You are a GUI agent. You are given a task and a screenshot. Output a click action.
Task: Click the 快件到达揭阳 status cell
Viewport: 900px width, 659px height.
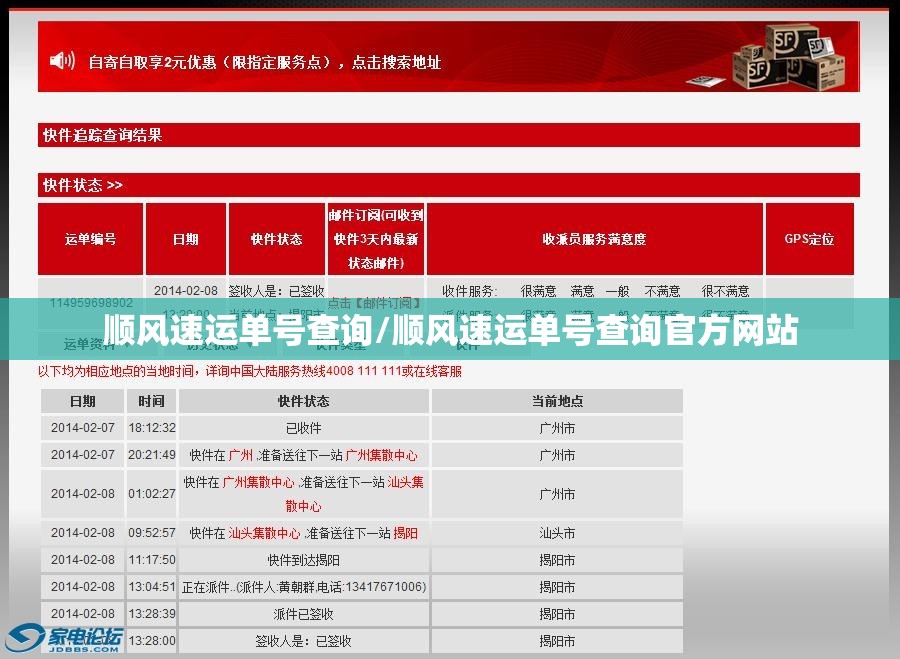(304, 560)
